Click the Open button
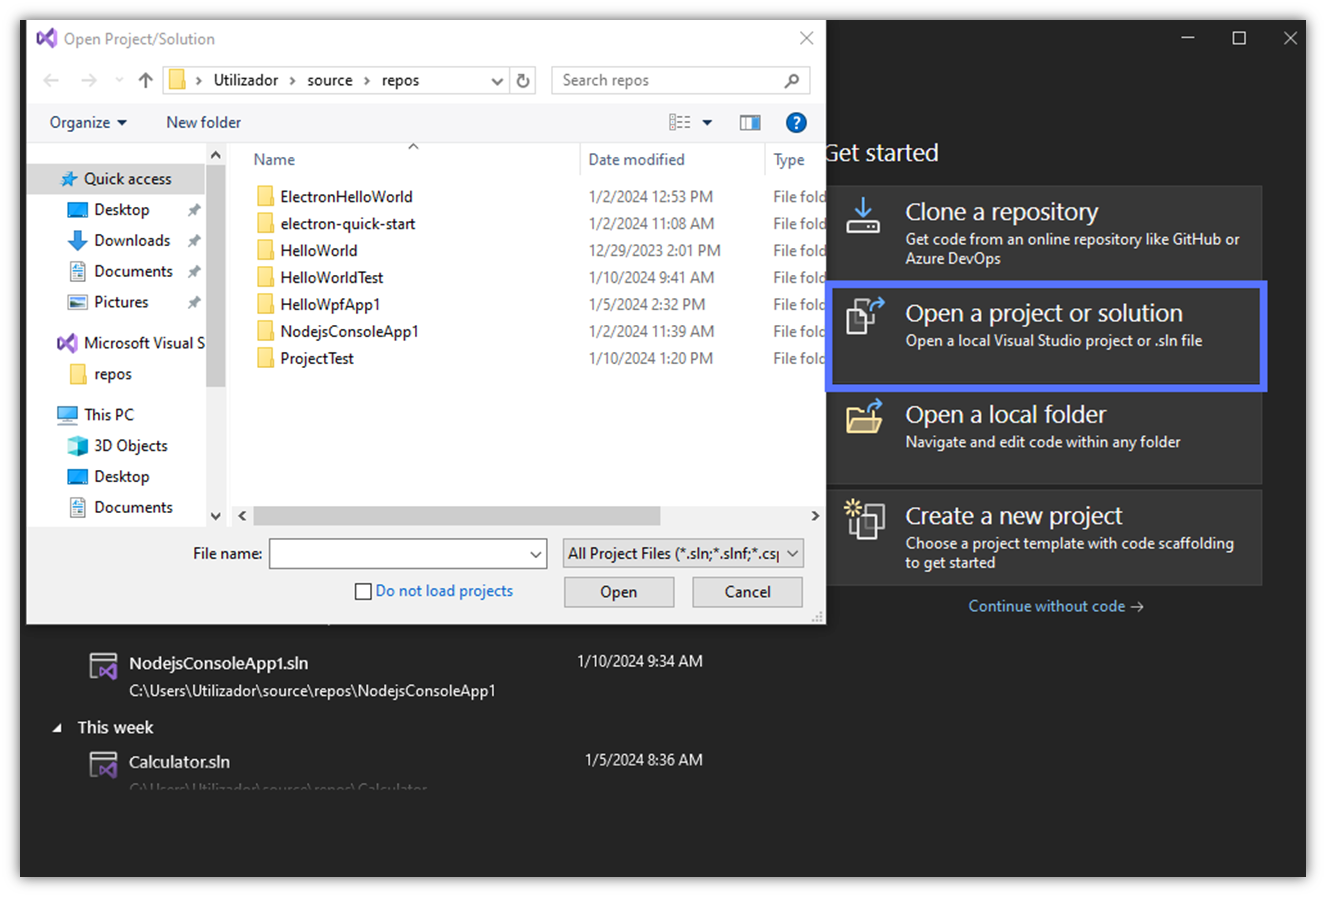 tap(618, 591)
